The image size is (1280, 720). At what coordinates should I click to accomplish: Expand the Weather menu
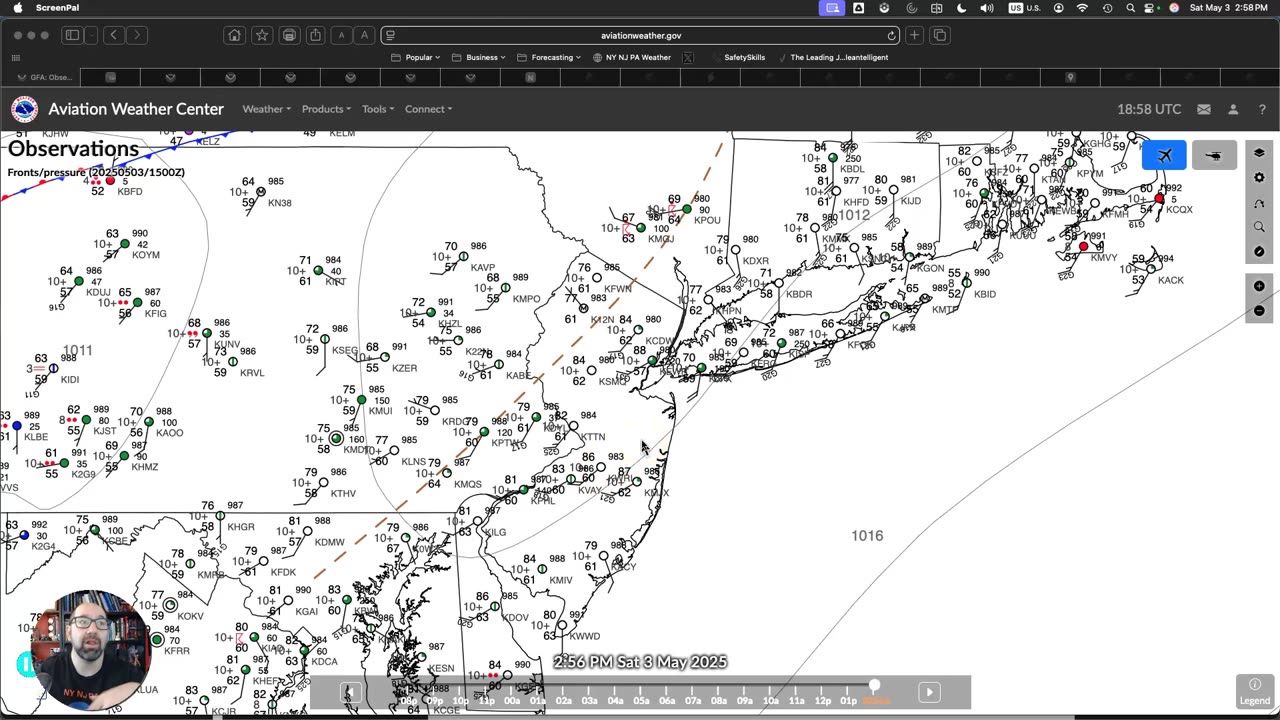pos(266,109)
